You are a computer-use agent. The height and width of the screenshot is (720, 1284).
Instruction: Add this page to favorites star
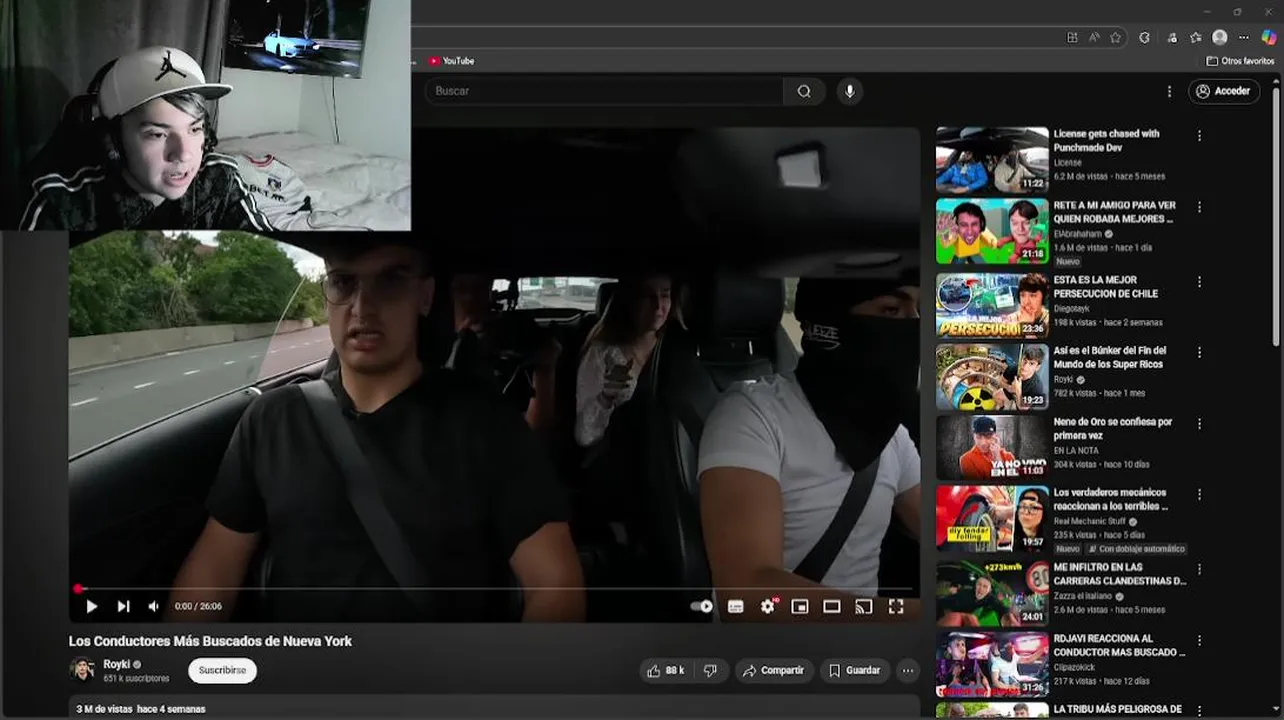coord(1116,37)
